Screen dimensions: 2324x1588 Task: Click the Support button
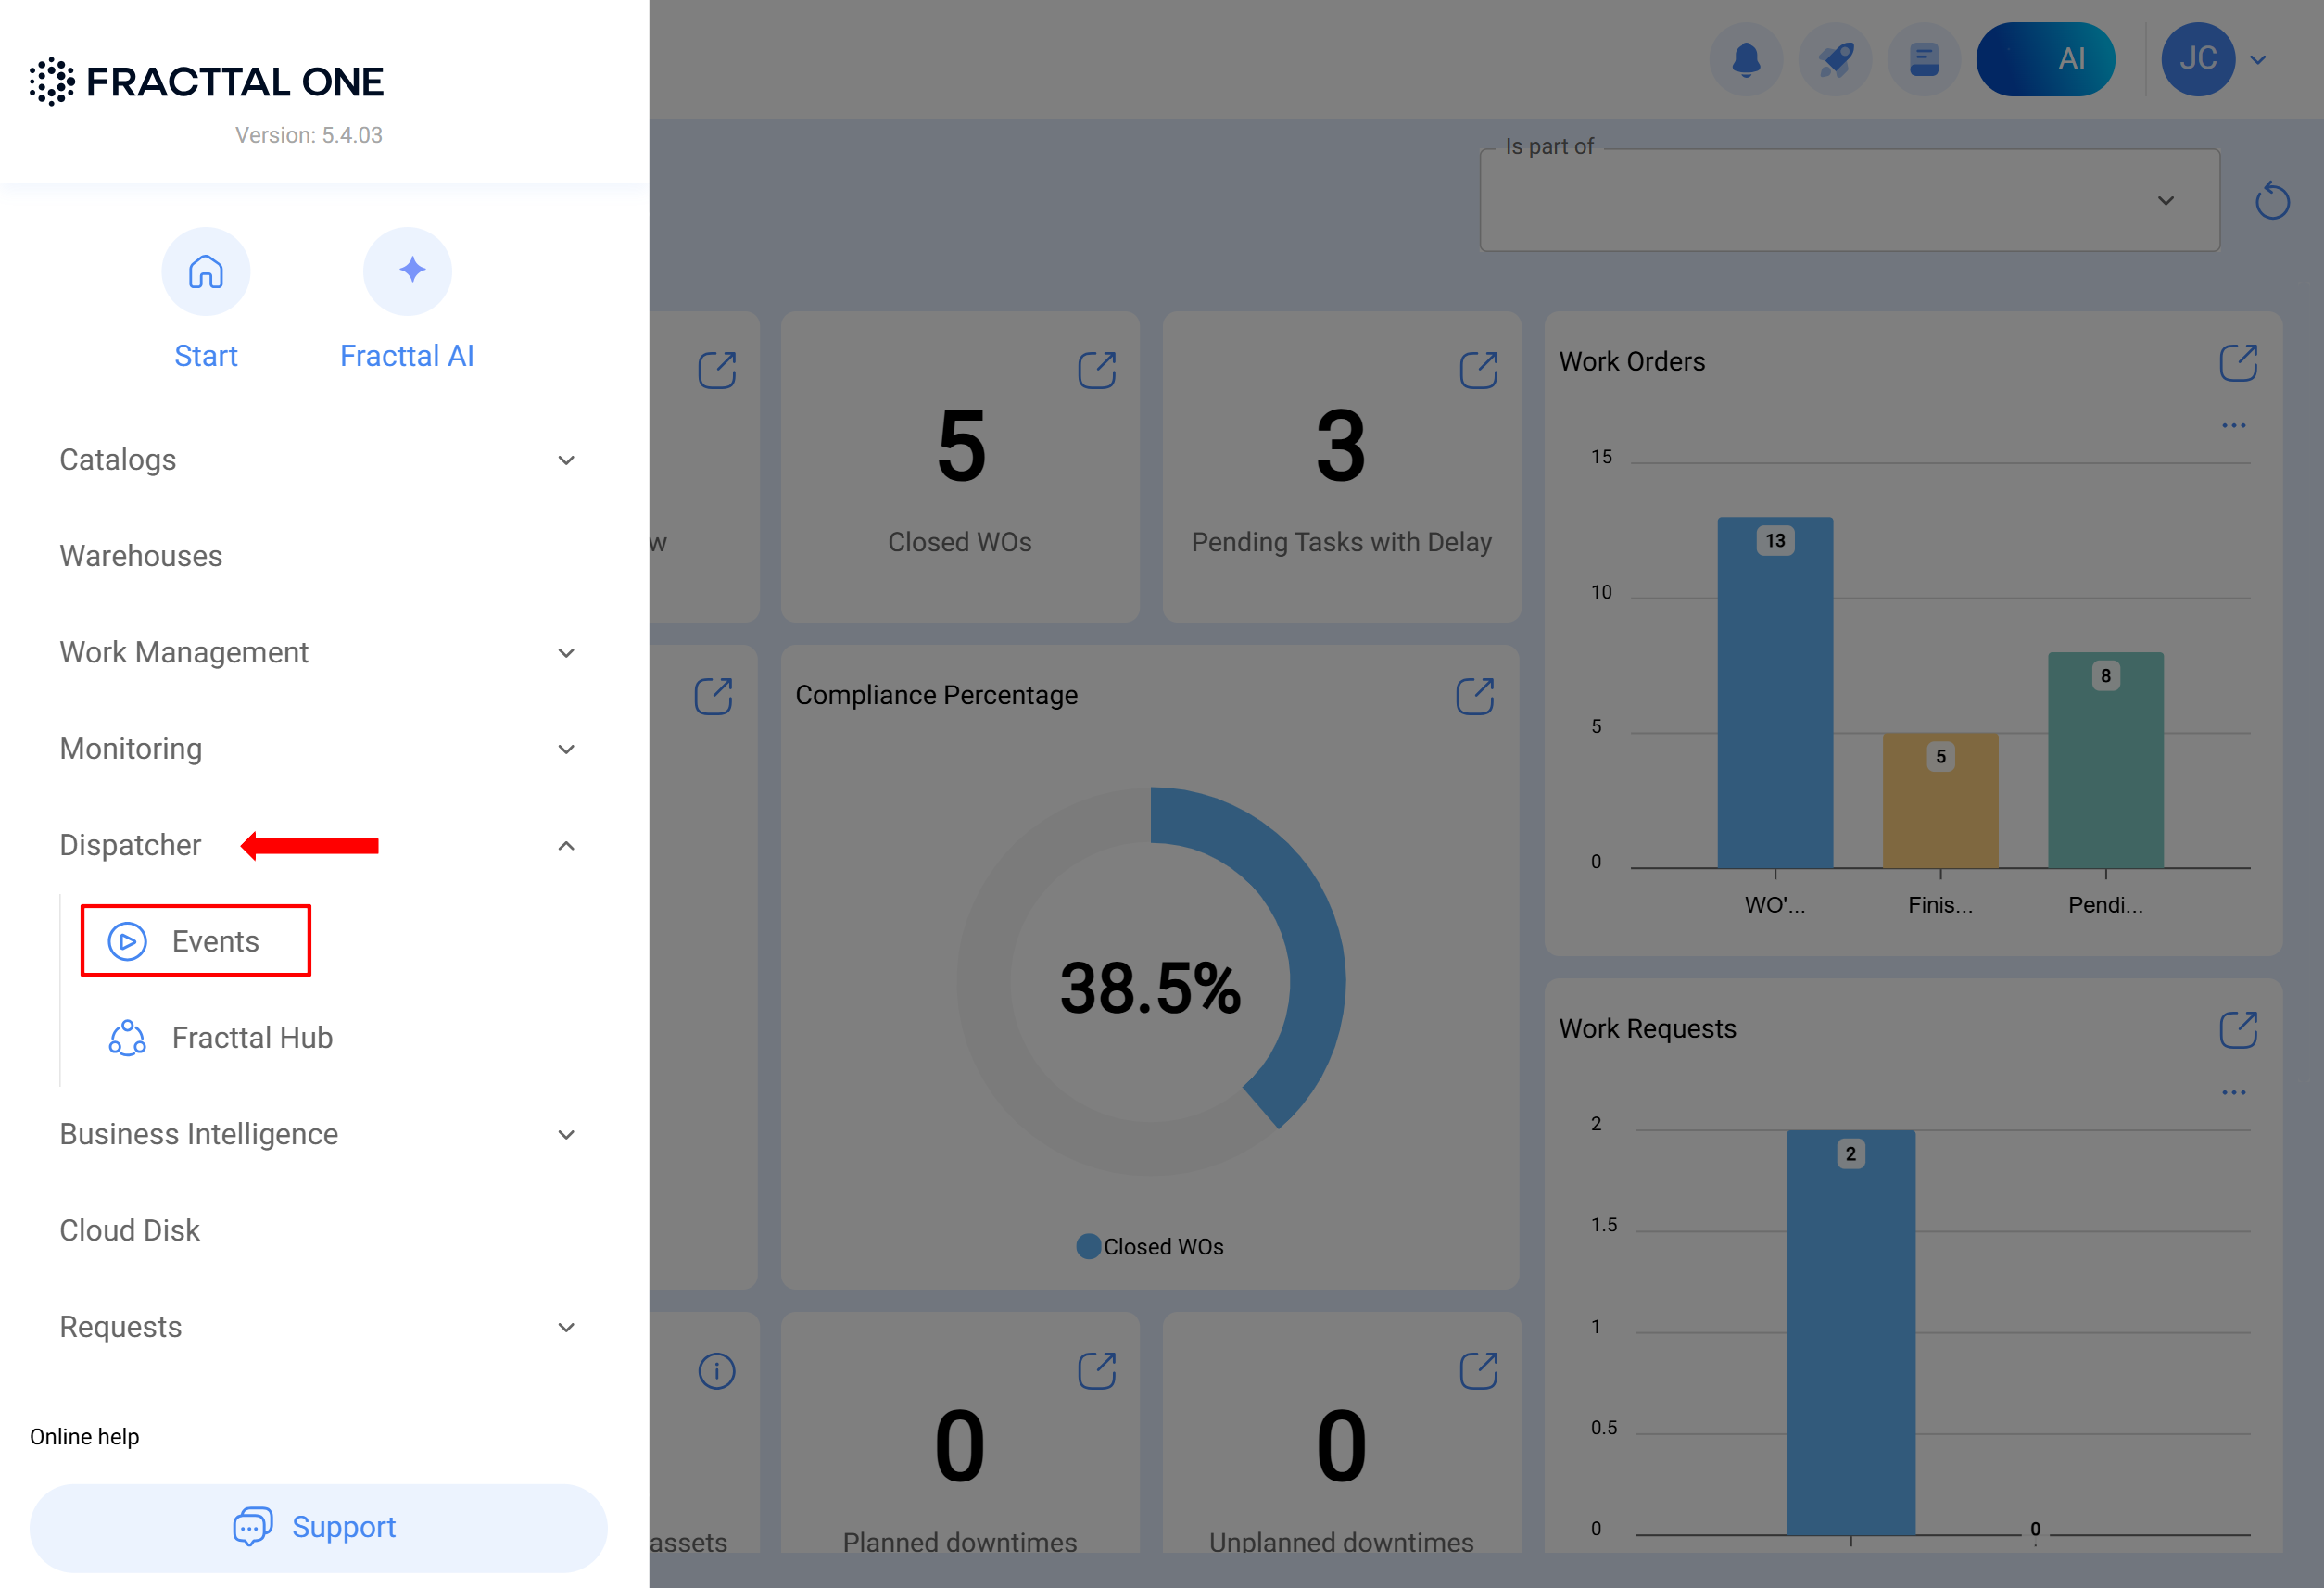pyautogui.click(x=318, y=1527)
